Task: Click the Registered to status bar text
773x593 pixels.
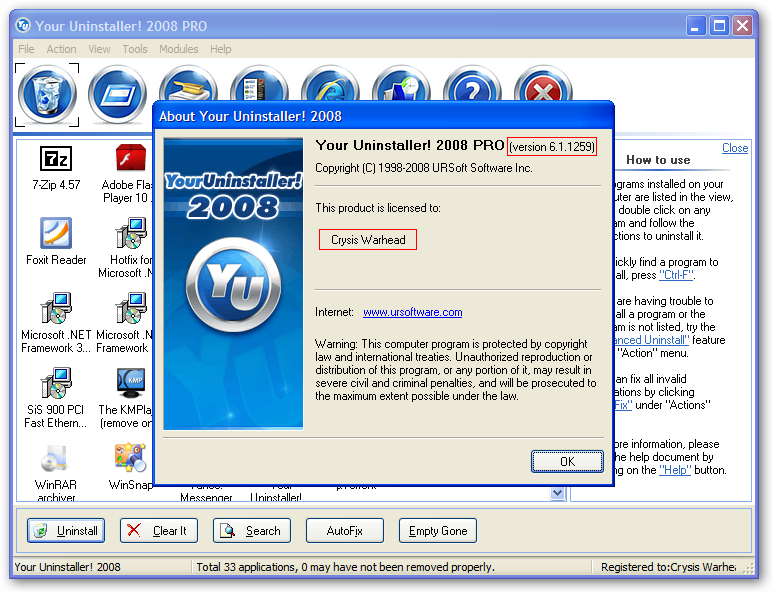Action: [x=668, y=567]
